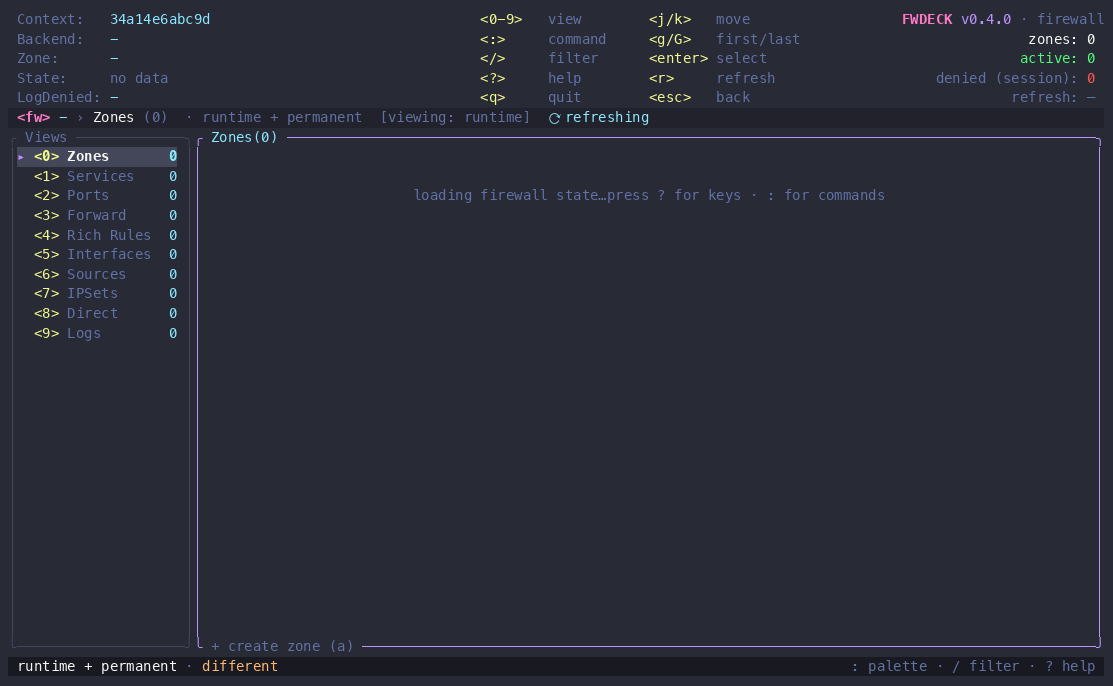This screenshot has width=1113, height=686.
Task: Click the 'zones: 0' counter
Action: click(1062, 39)
